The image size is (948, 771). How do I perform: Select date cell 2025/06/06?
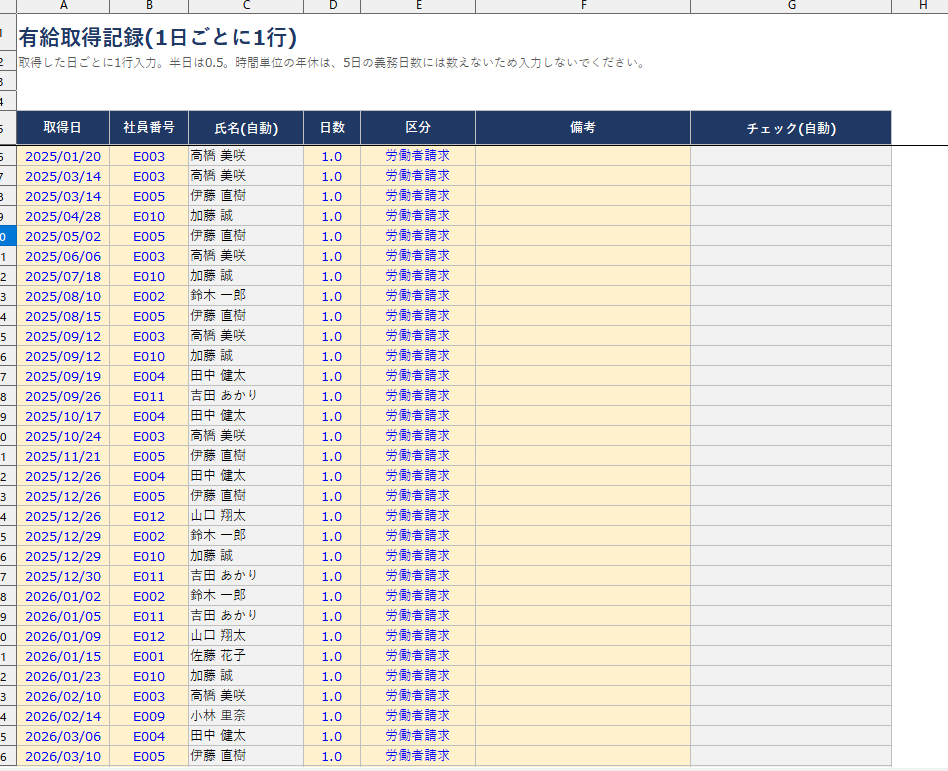[63, 256]
